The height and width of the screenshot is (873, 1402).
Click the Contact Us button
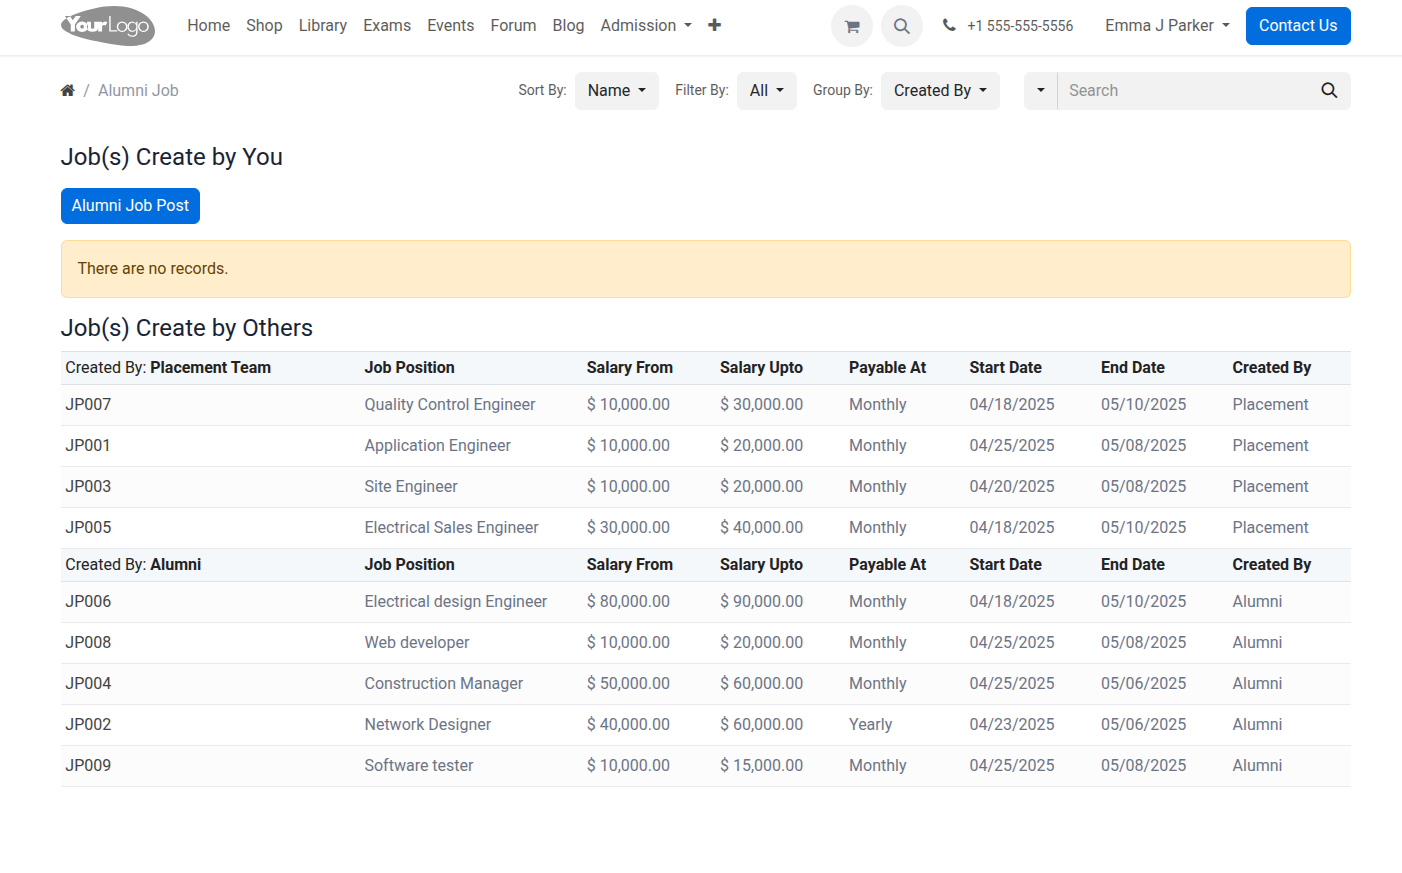pos(1298,26)
